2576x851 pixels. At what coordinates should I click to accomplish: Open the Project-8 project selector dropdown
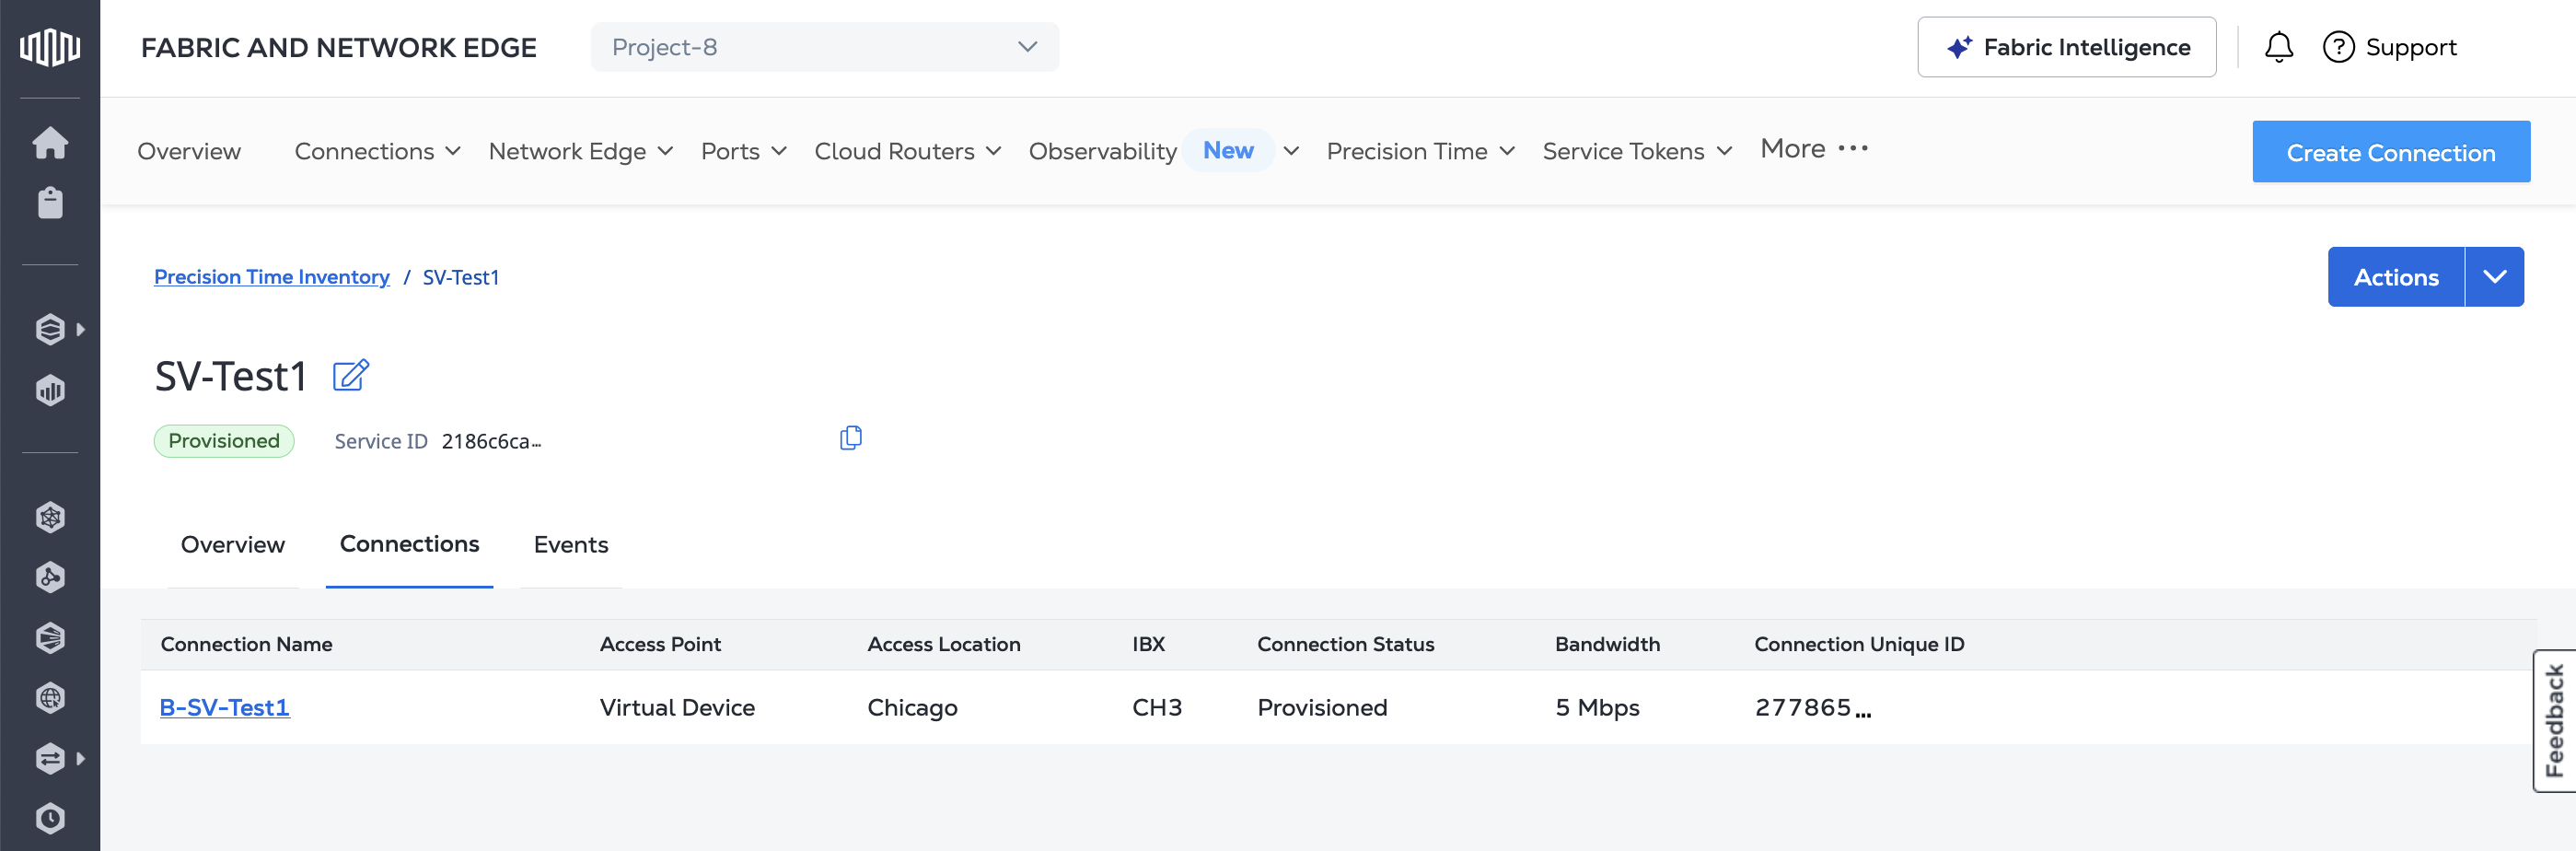824,47
